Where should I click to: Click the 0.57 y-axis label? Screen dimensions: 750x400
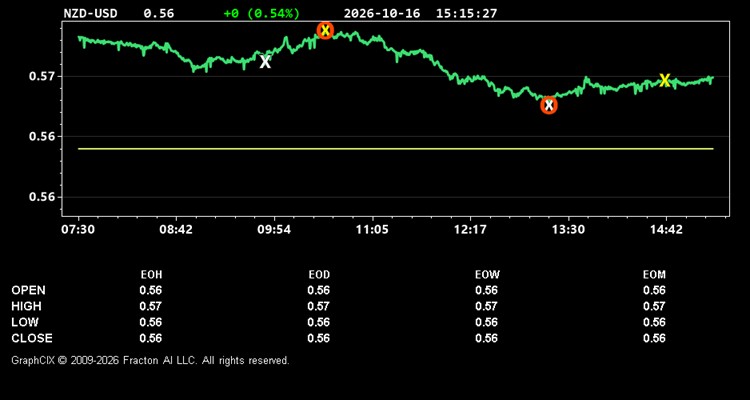tap(42, 76)
